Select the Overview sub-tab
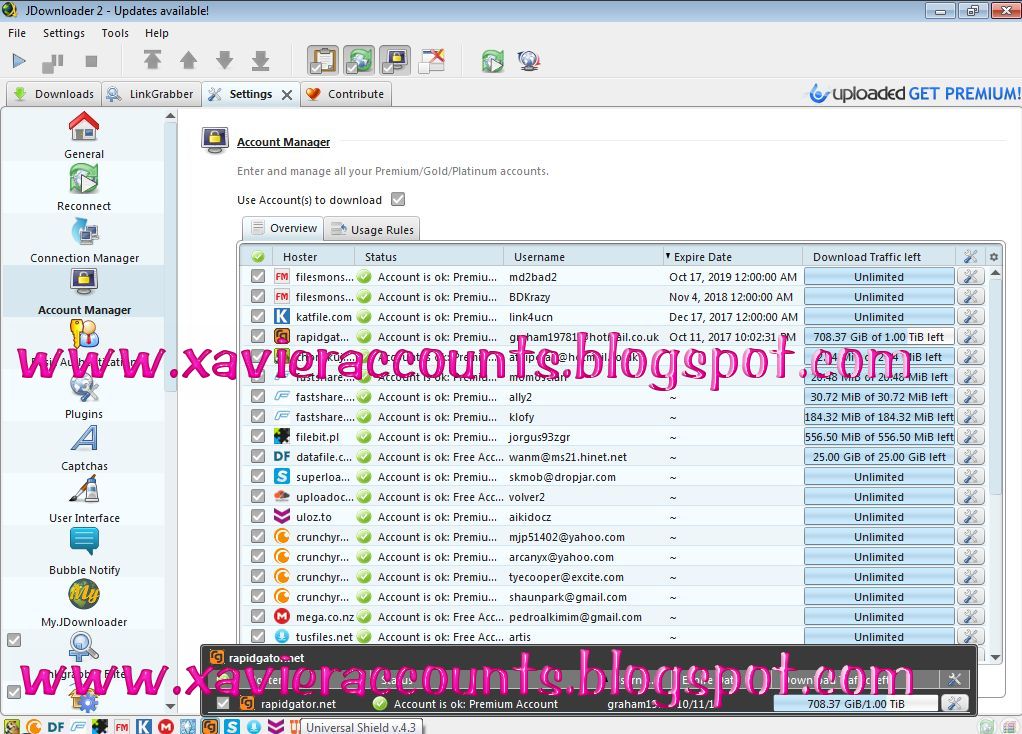The height and width of the screenshot is (734, 1022). tap(284, 228)
